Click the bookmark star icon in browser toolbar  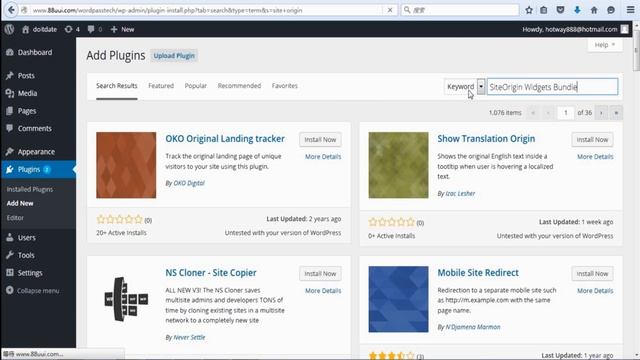tap(529, 10)
